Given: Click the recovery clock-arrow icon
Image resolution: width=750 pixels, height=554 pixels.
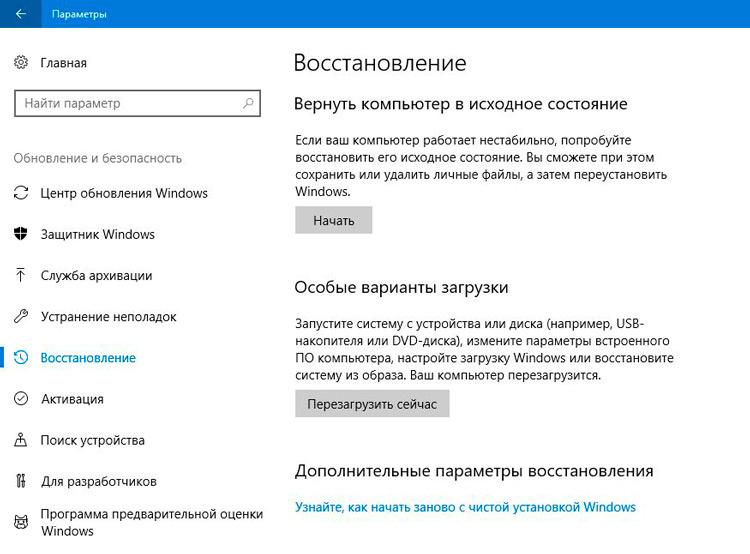Looking at the screenshot, I should (21, 357).
